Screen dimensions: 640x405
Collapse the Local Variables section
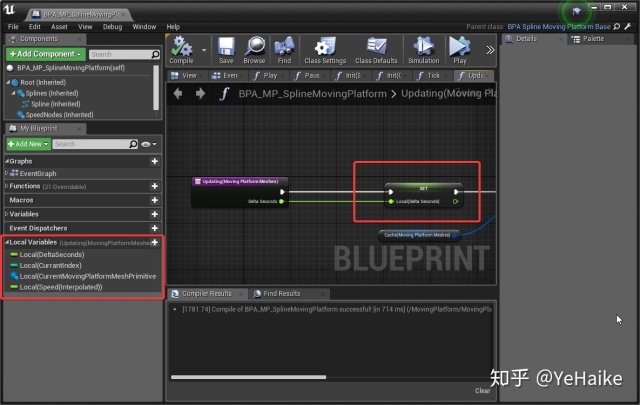(x=7, y=242)
